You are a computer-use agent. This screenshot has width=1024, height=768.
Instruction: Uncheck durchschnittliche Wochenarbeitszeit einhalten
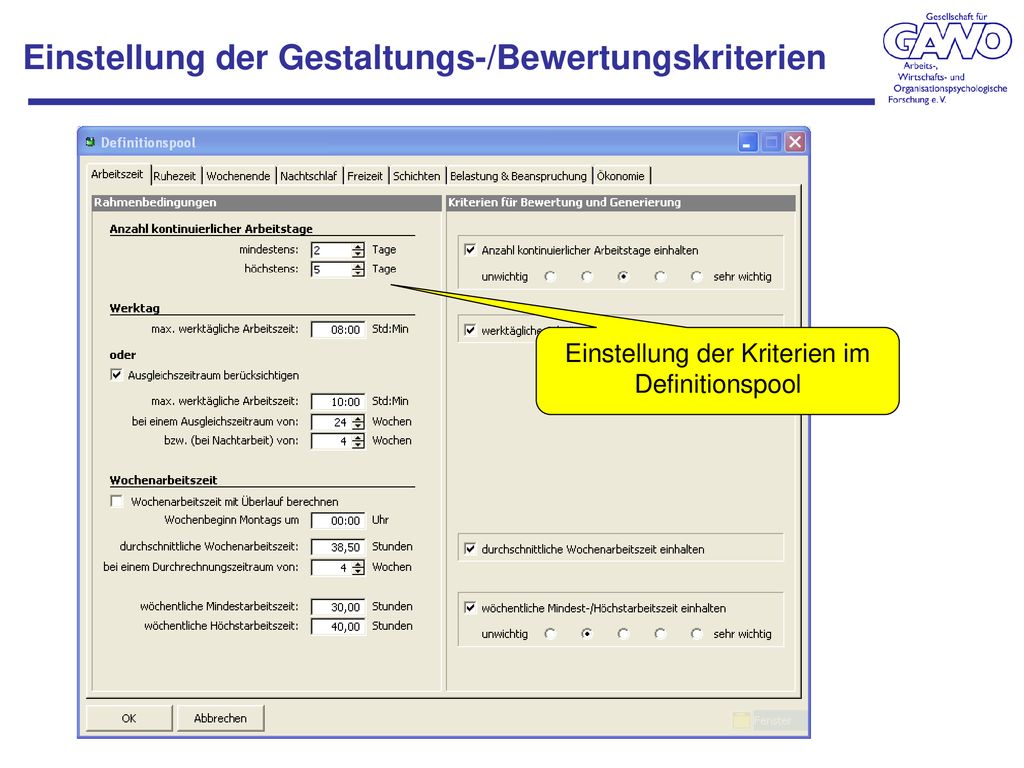coord(470,549)
